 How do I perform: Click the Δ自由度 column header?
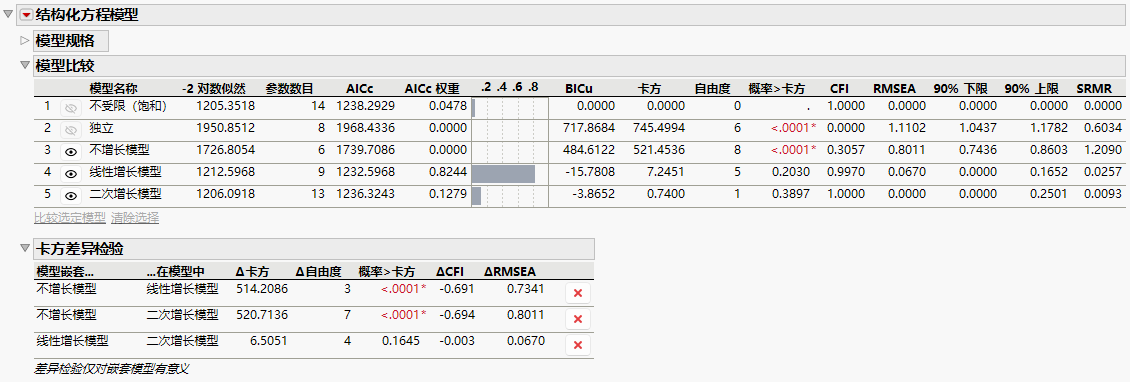(x=318, y=272)
